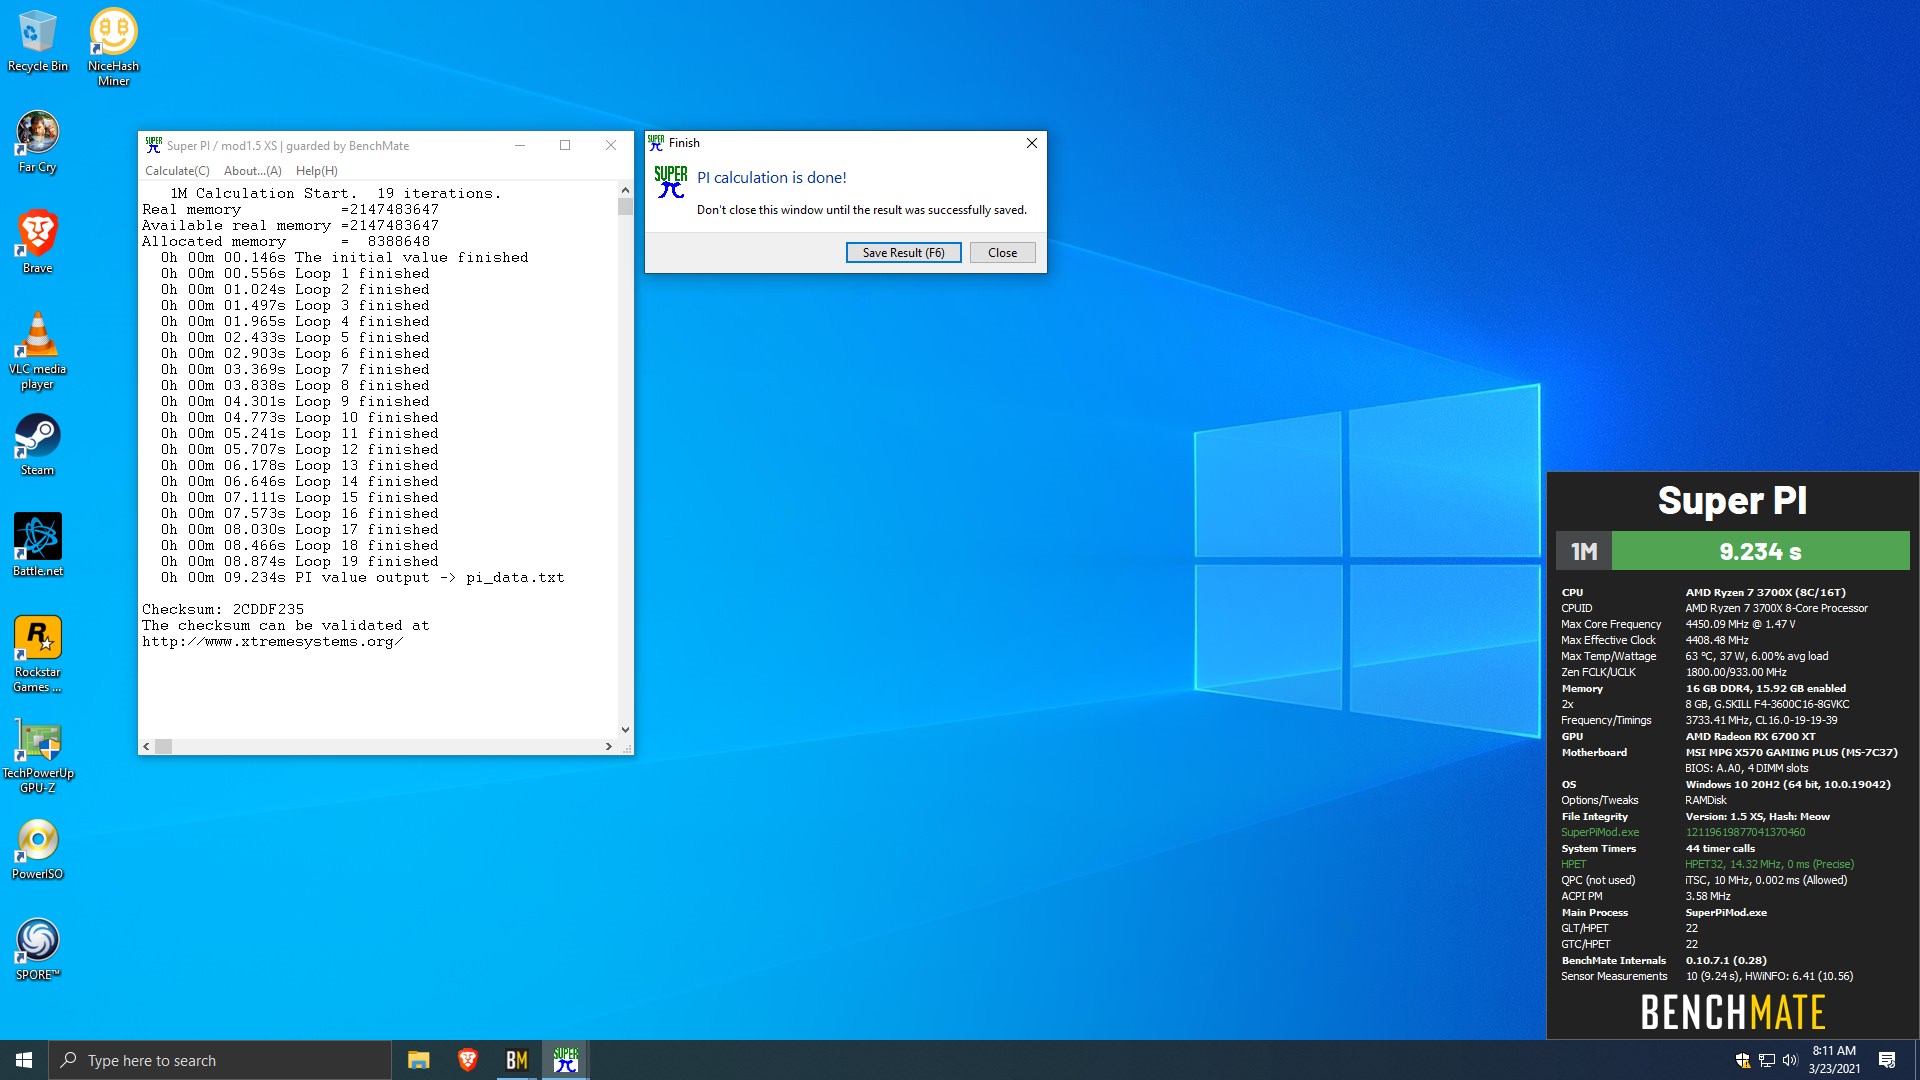This screenshot has height=1080, width=1920.
Task: Click the MSI MPG X570 GAMING PLUS motherboard text
Action: coord(1791,752)
